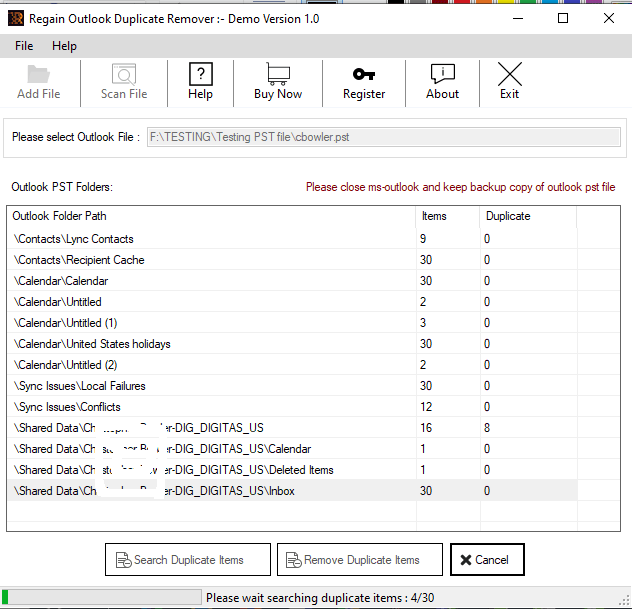Maximize the Regain Outlook Duplicate Remover window
Viewport: 632px width, 609px height.
pyautogui.click(x=563, y=19)
